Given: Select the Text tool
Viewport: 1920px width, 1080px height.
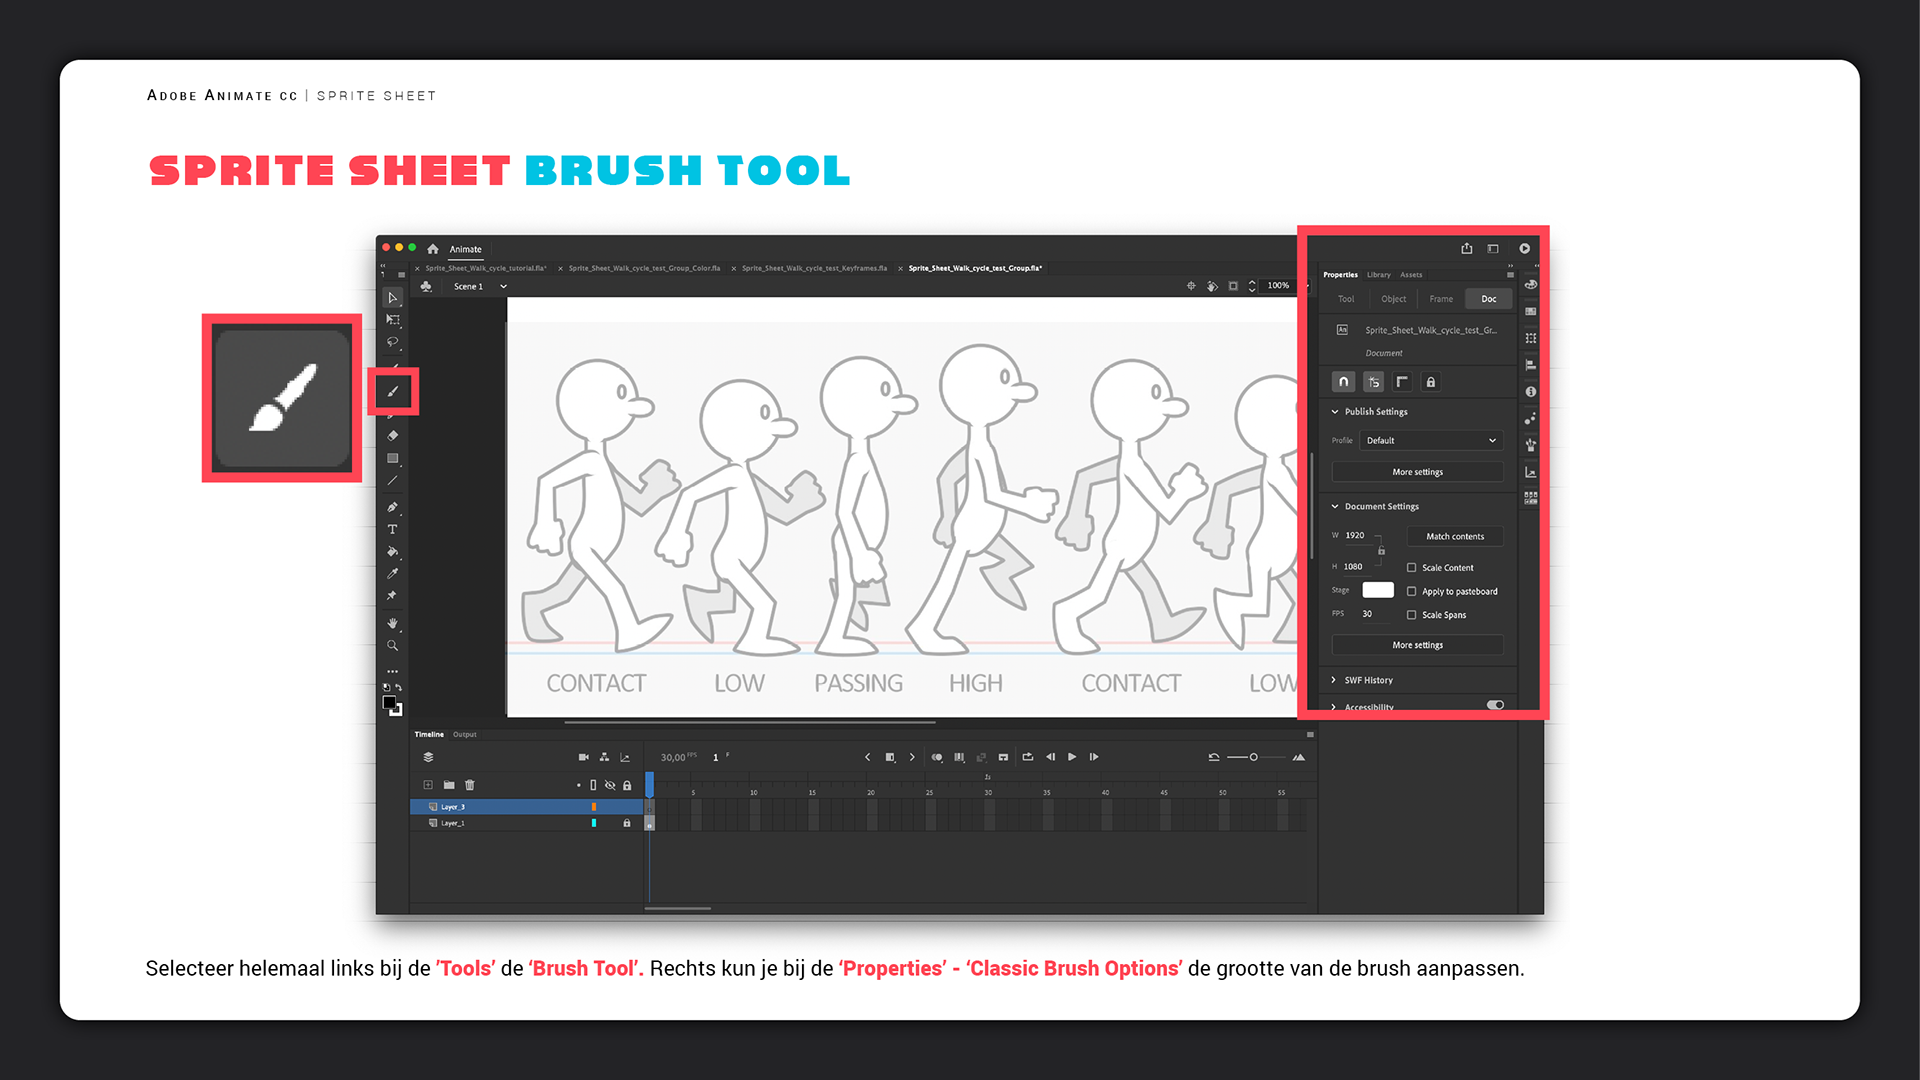Looking at the screenshot, I should [392, 529].
